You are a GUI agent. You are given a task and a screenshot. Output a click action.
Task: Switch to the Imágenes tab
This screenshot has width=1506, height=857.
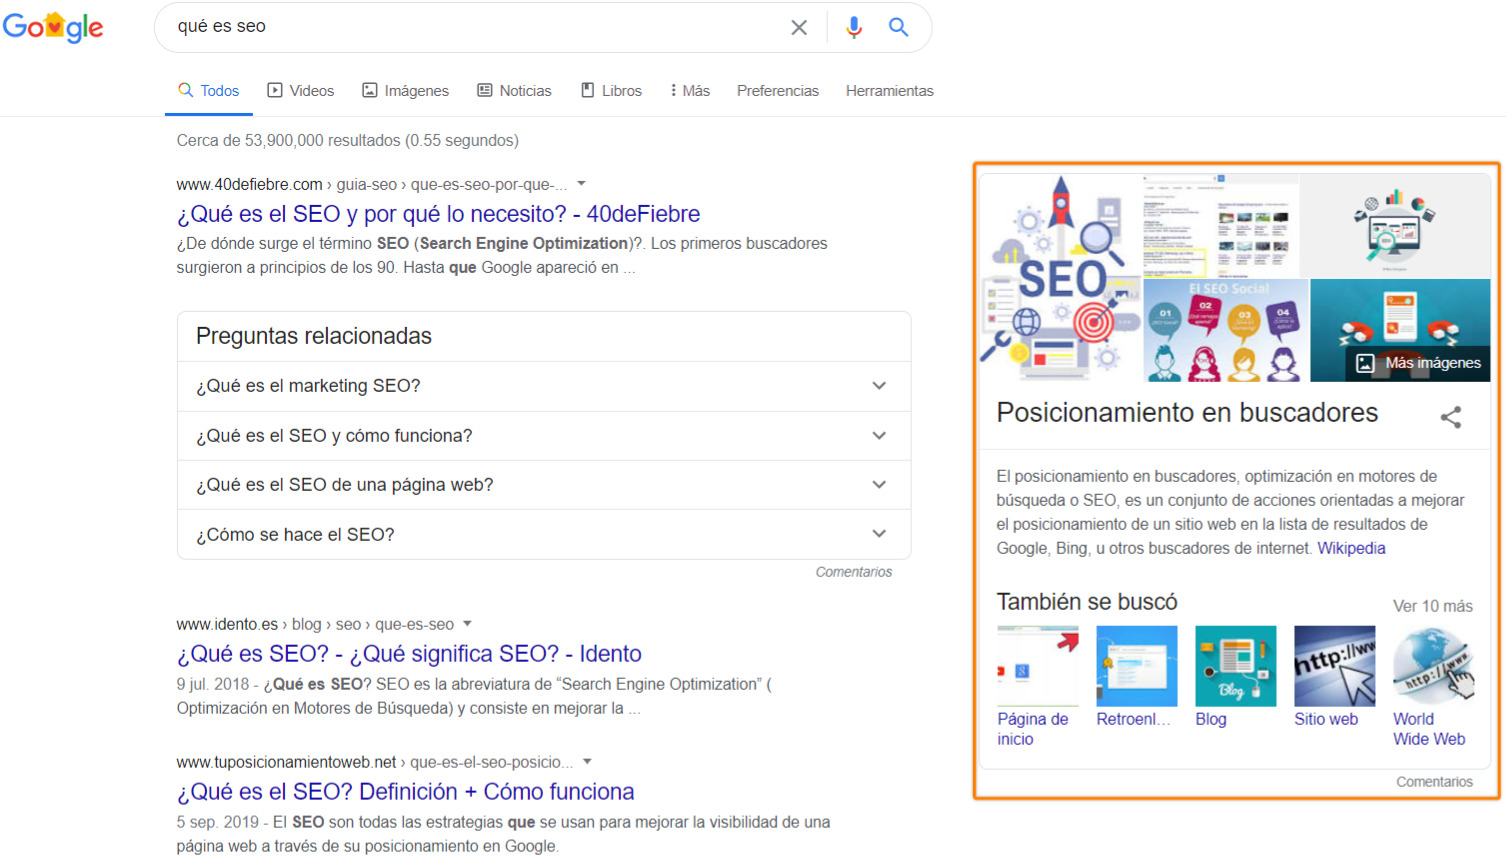[x=405, y=90]
